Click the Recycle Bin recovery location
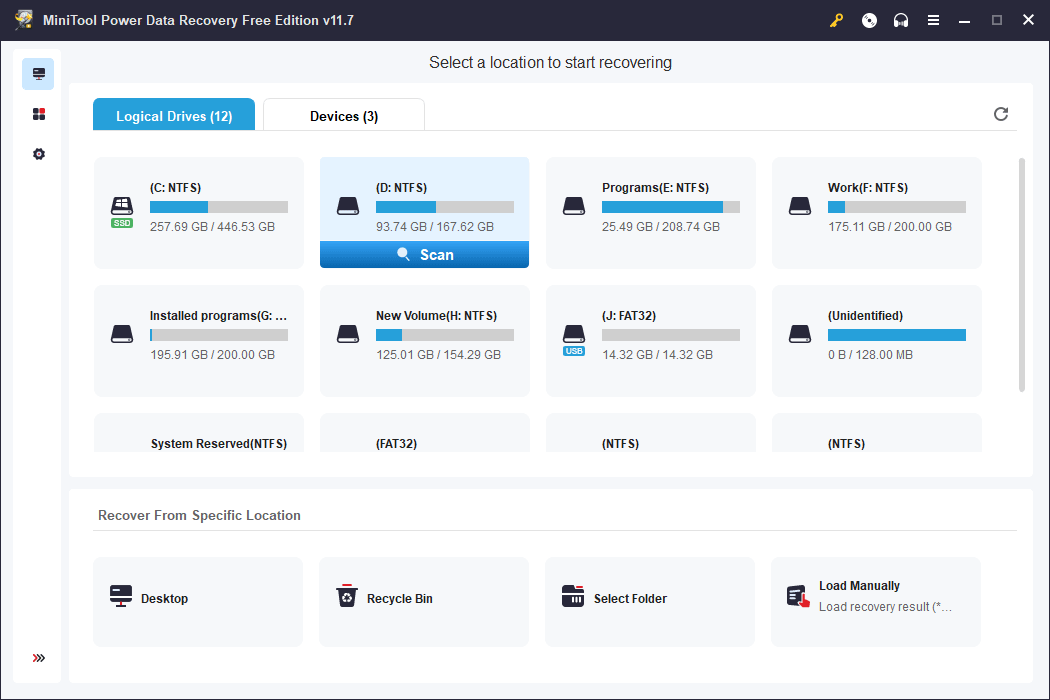Viewport: 1050px width, 700px height. tap(423, 601)
